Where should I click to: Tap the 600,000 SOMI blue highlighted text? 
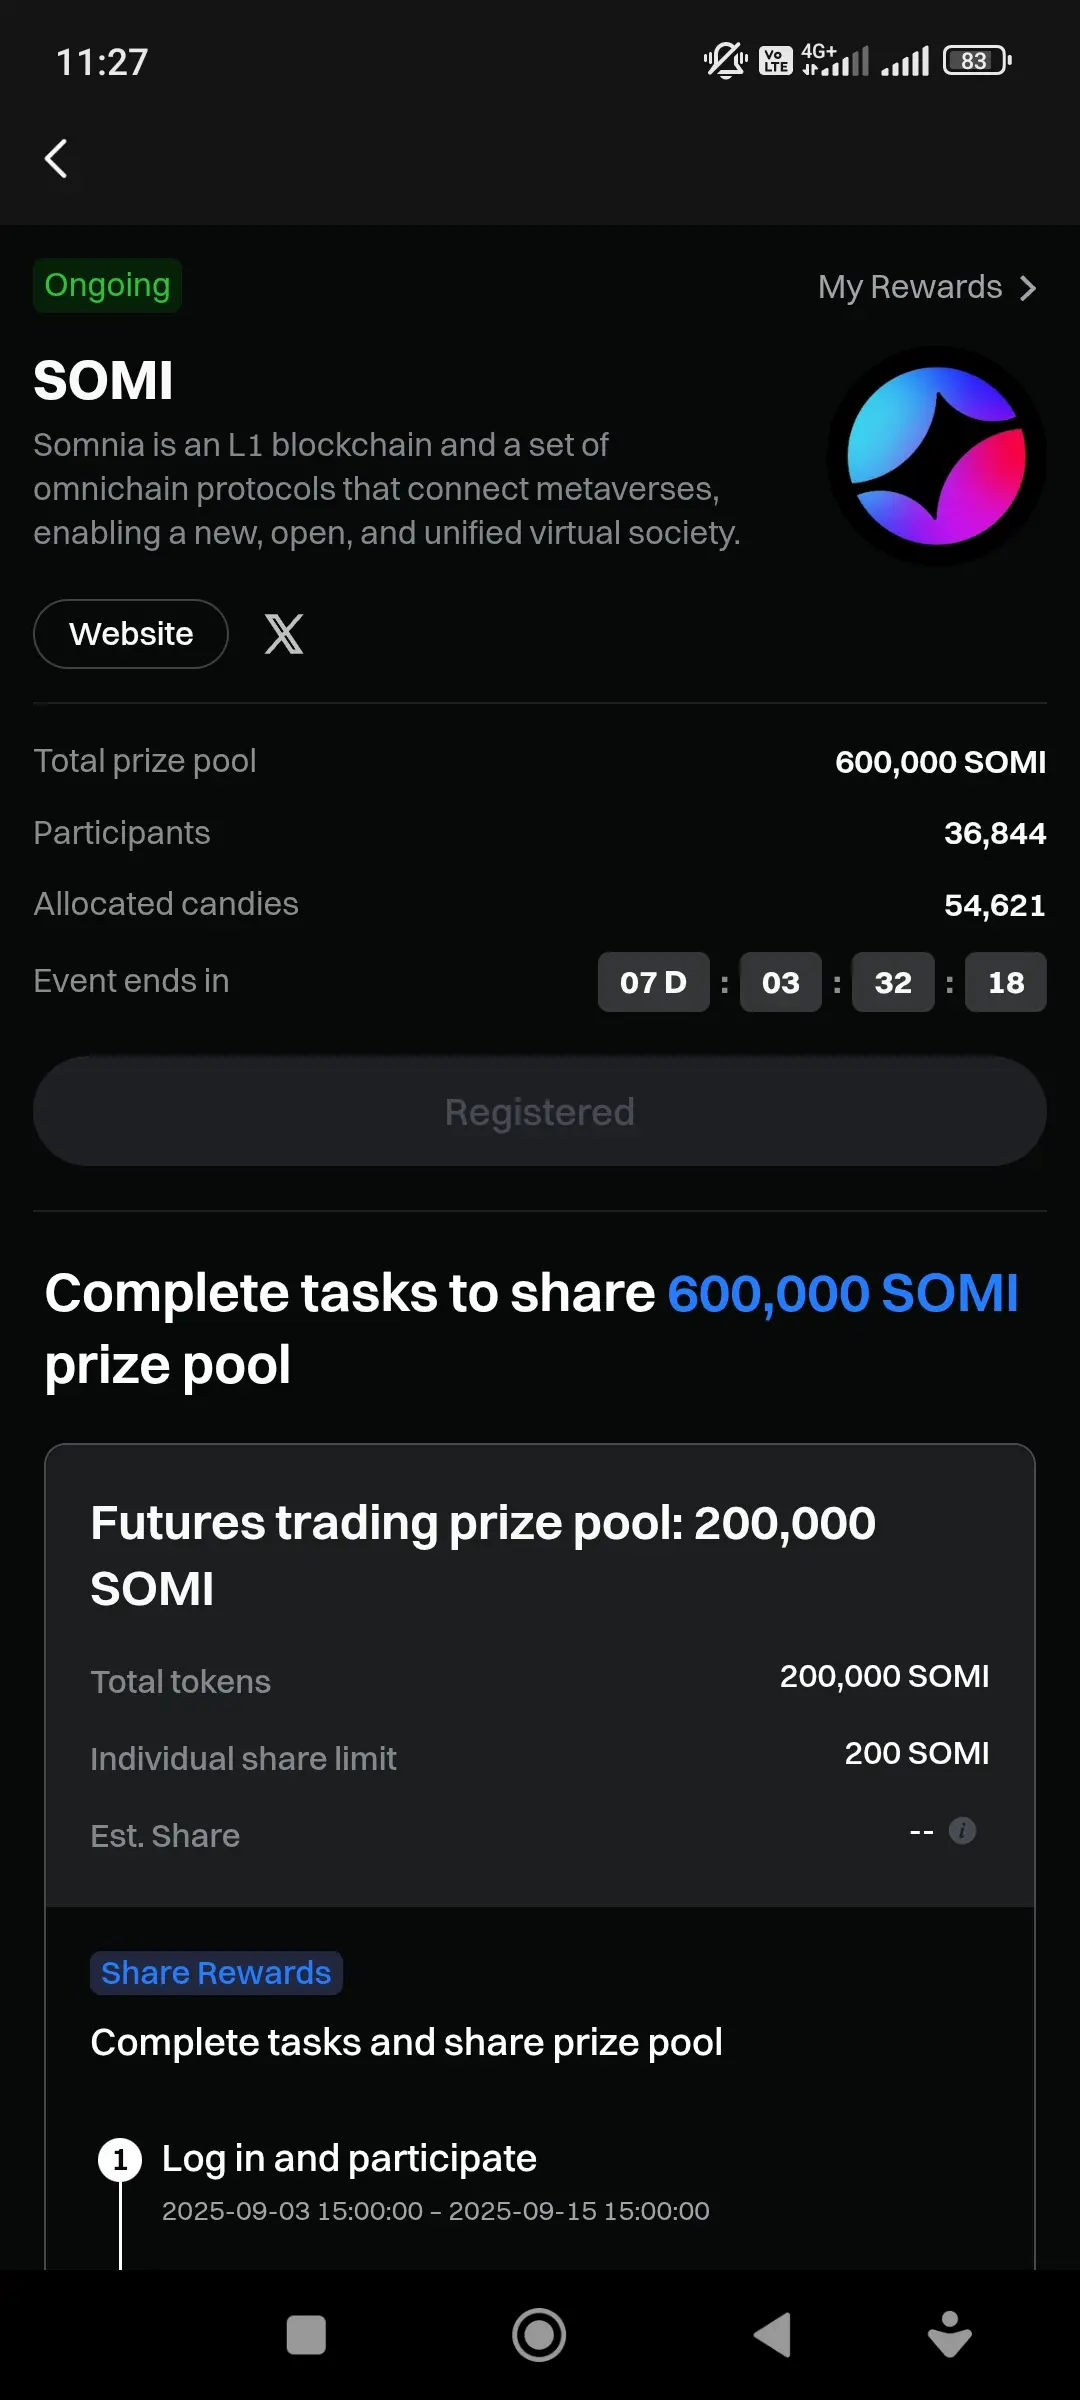(843, 1293)
